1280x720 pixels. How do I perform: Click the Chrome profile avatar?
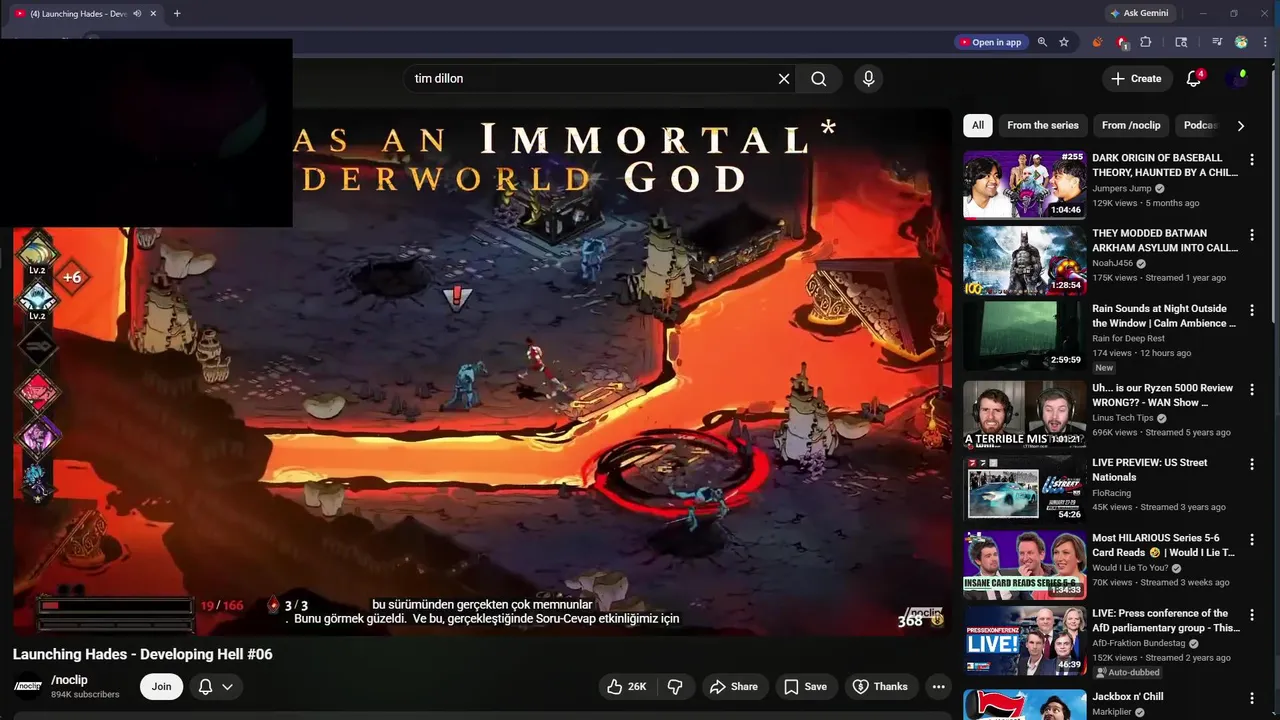point(1241,42)
